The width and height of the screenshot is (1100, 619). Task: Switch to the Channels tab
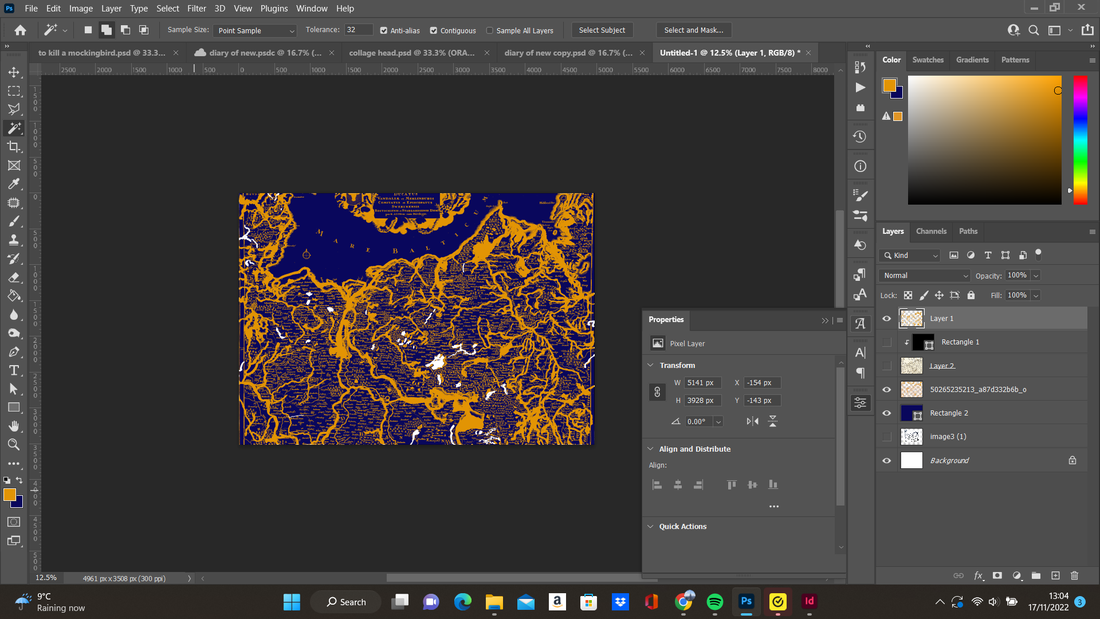pos(931,231)
